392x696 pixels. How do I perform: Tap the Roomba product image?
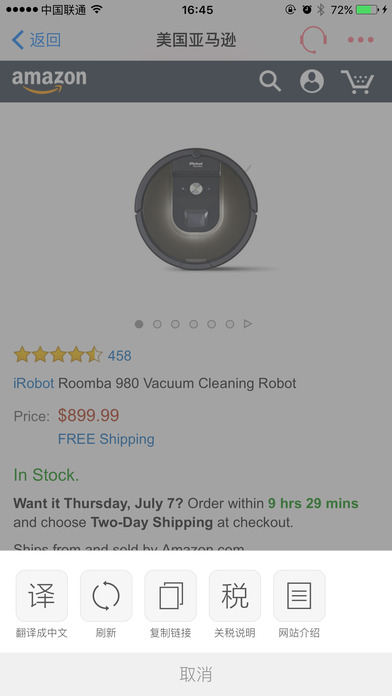tap(196, 209)
